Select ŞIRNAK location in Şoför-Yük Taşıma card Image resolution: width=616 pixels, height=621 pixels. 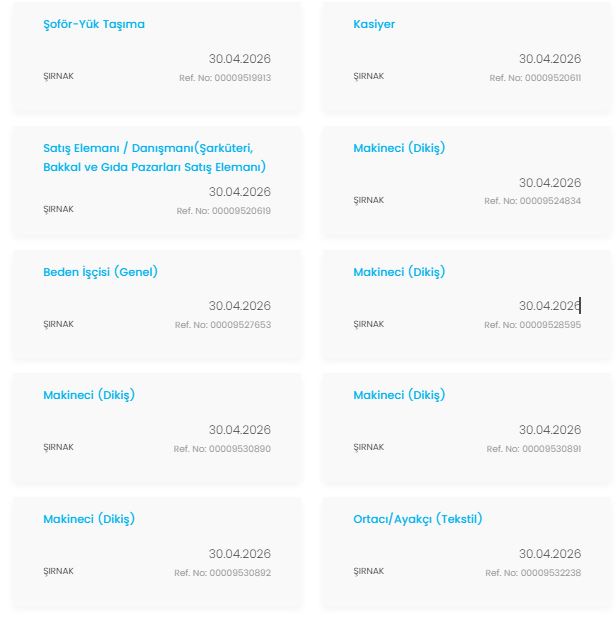click(58, 76)
